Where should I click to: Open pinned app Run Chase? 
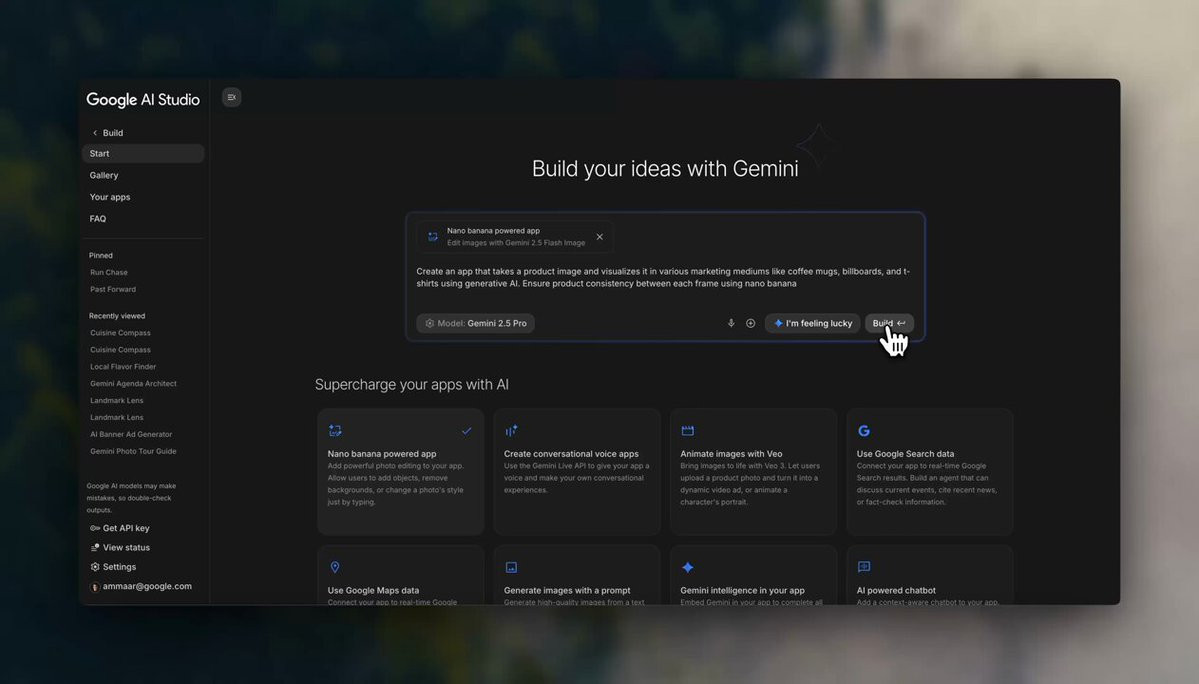pos(109,272)
